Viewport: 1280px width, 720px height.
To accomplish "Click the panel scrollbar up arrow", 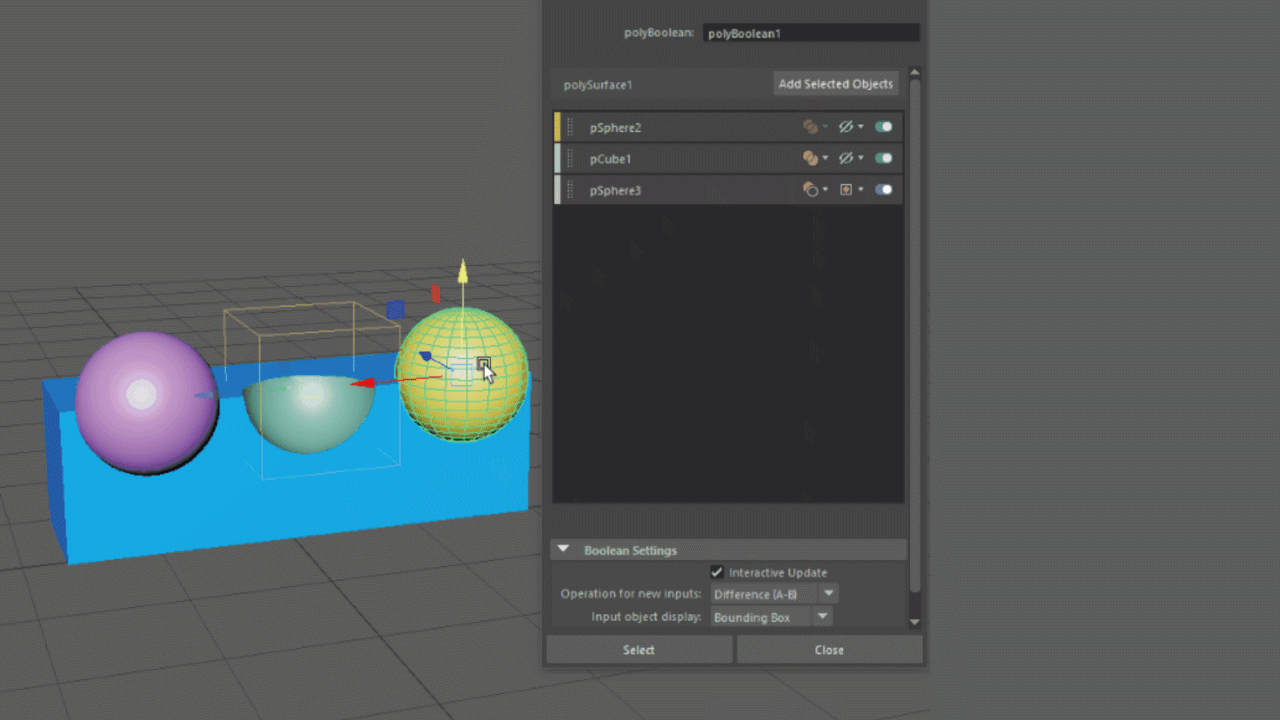I will (914, 73).
